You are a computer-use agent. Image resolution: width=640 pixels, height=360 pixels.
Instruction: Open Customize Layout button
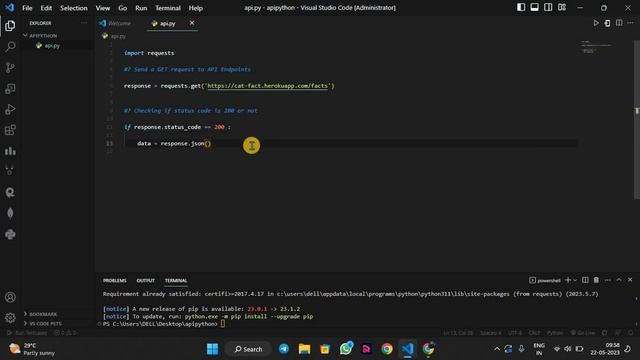coord(562,7)
